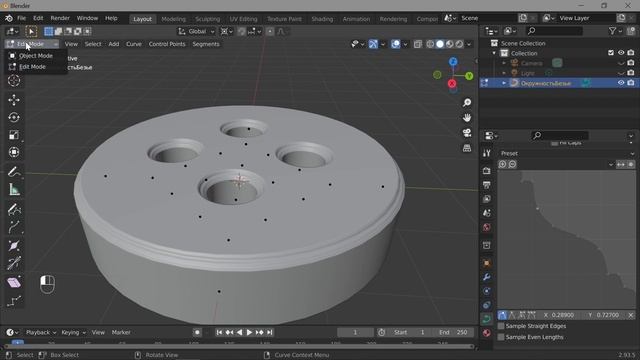Open the Output properties tab

(487, 185)
